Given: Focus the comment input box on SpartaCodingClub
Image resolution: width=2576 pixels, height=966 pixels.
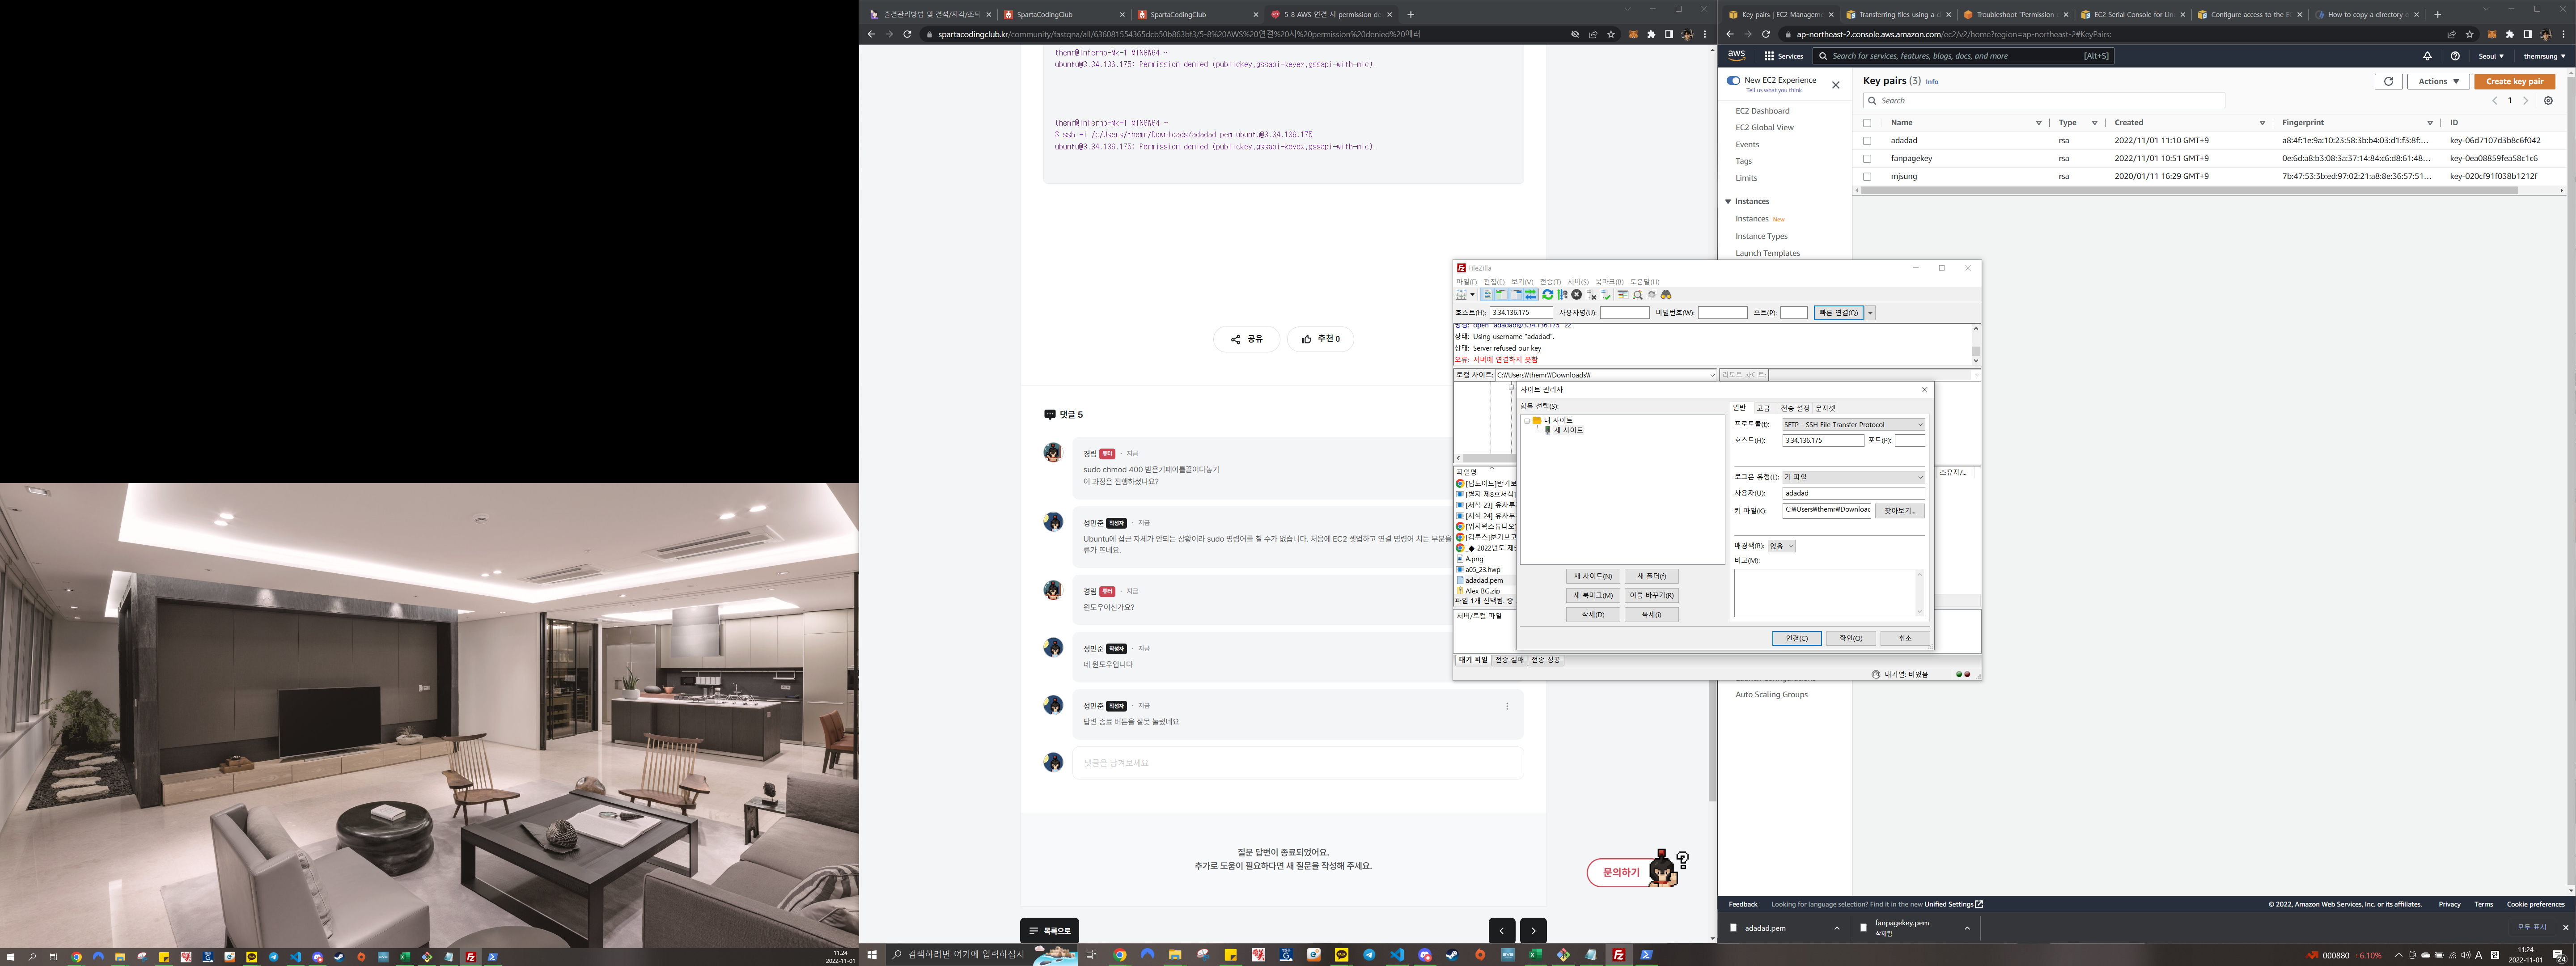Looking at the screenshot, I should (x=1297, y=763).
